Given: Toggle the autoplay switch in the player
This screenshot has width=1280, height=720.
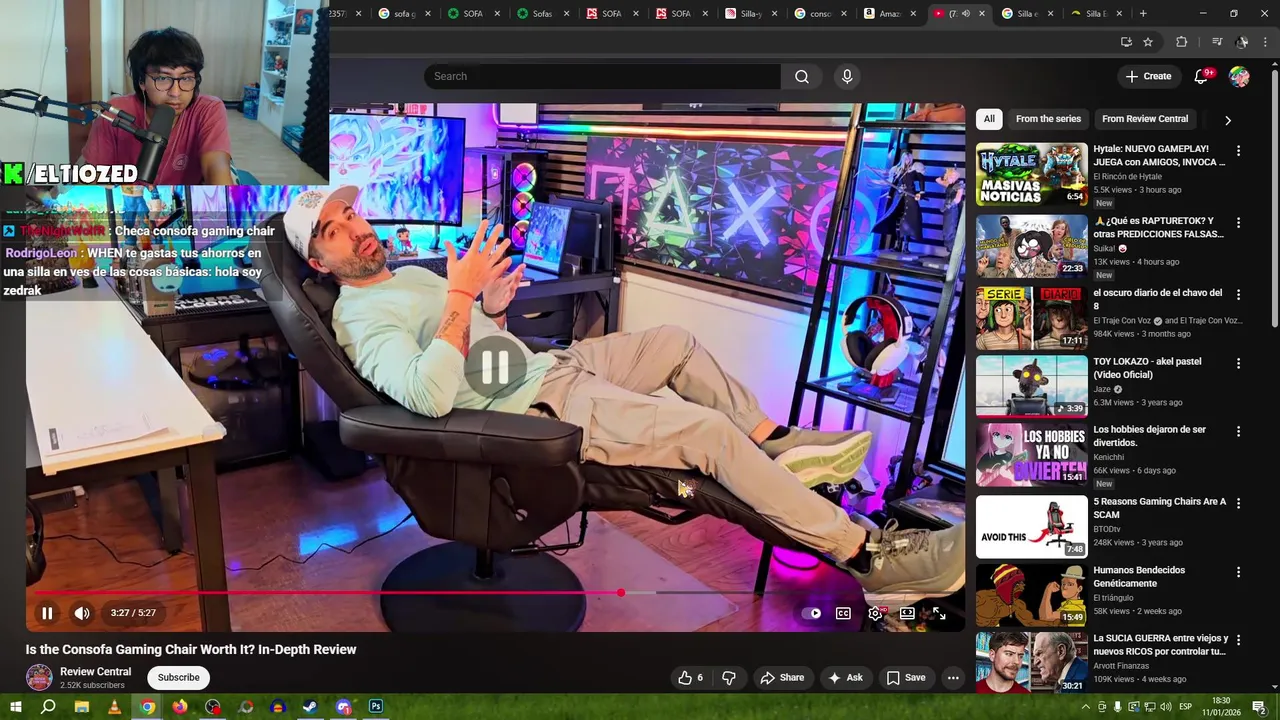Looking at the screenshot, I should coord(811,613).
